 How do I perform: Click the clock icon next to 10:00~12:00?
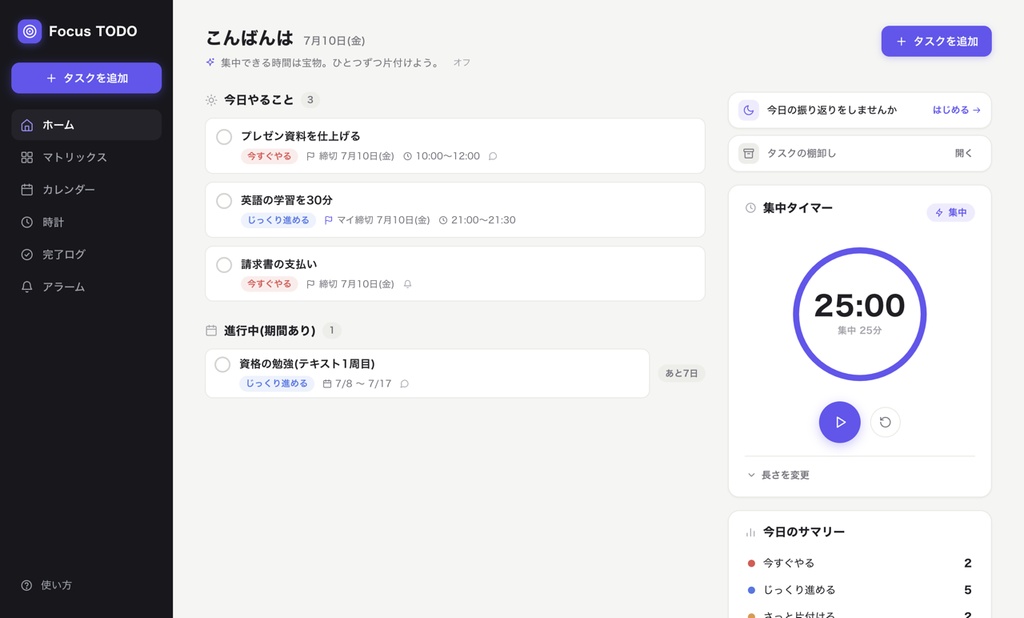point(408,156)
